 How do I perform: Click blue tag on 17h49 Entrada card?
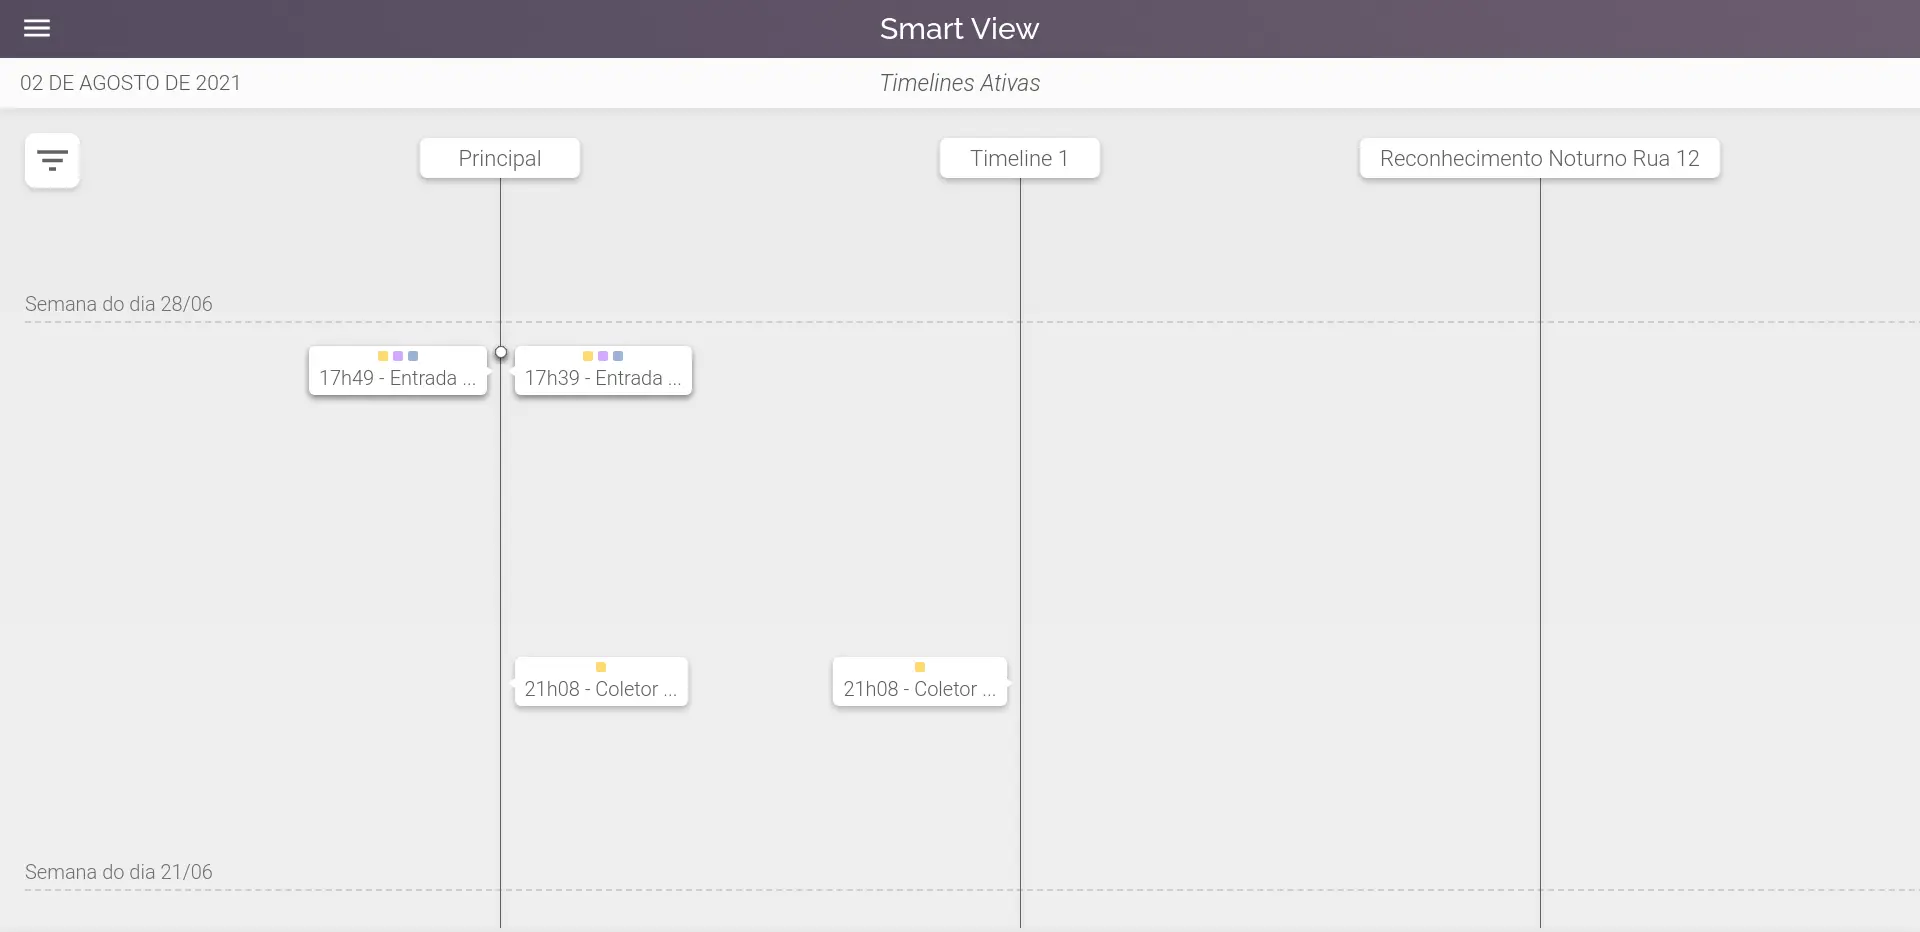[x=413, y=356]
